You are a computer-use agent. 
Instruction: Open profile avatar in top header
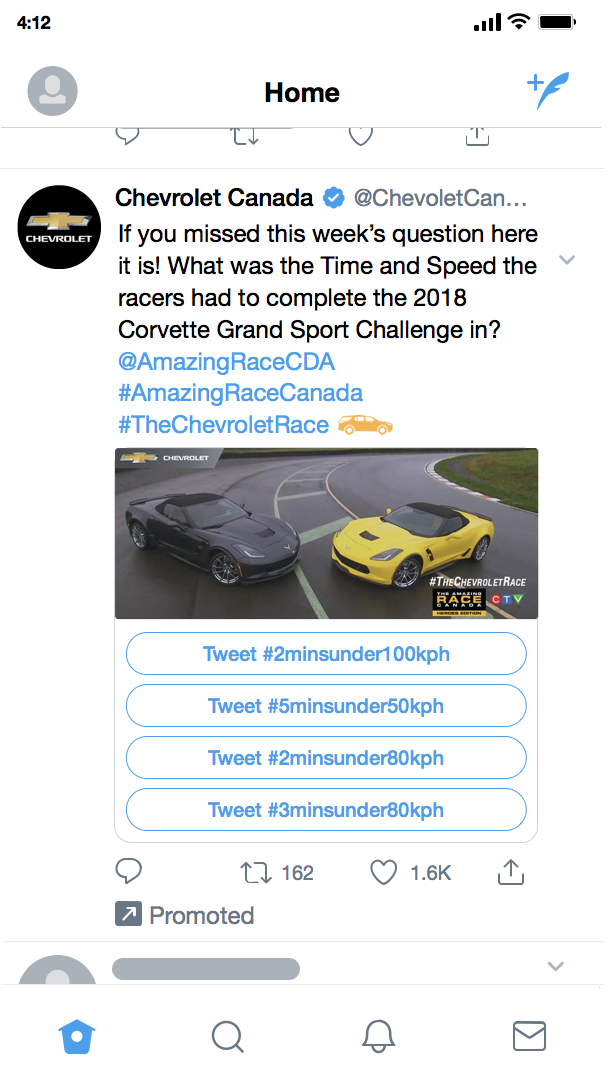click(x=52, y=92)
